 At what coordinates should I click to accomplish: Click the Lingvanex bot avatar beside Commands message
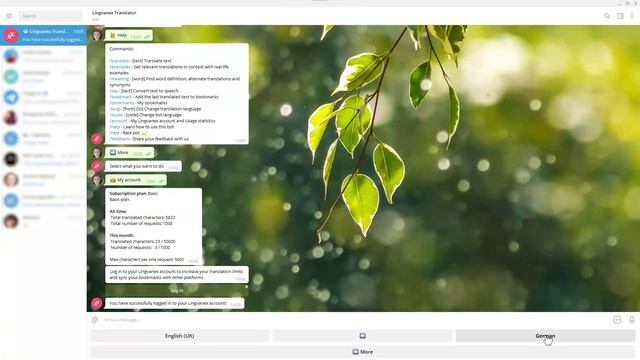click(x=97, y=139)
